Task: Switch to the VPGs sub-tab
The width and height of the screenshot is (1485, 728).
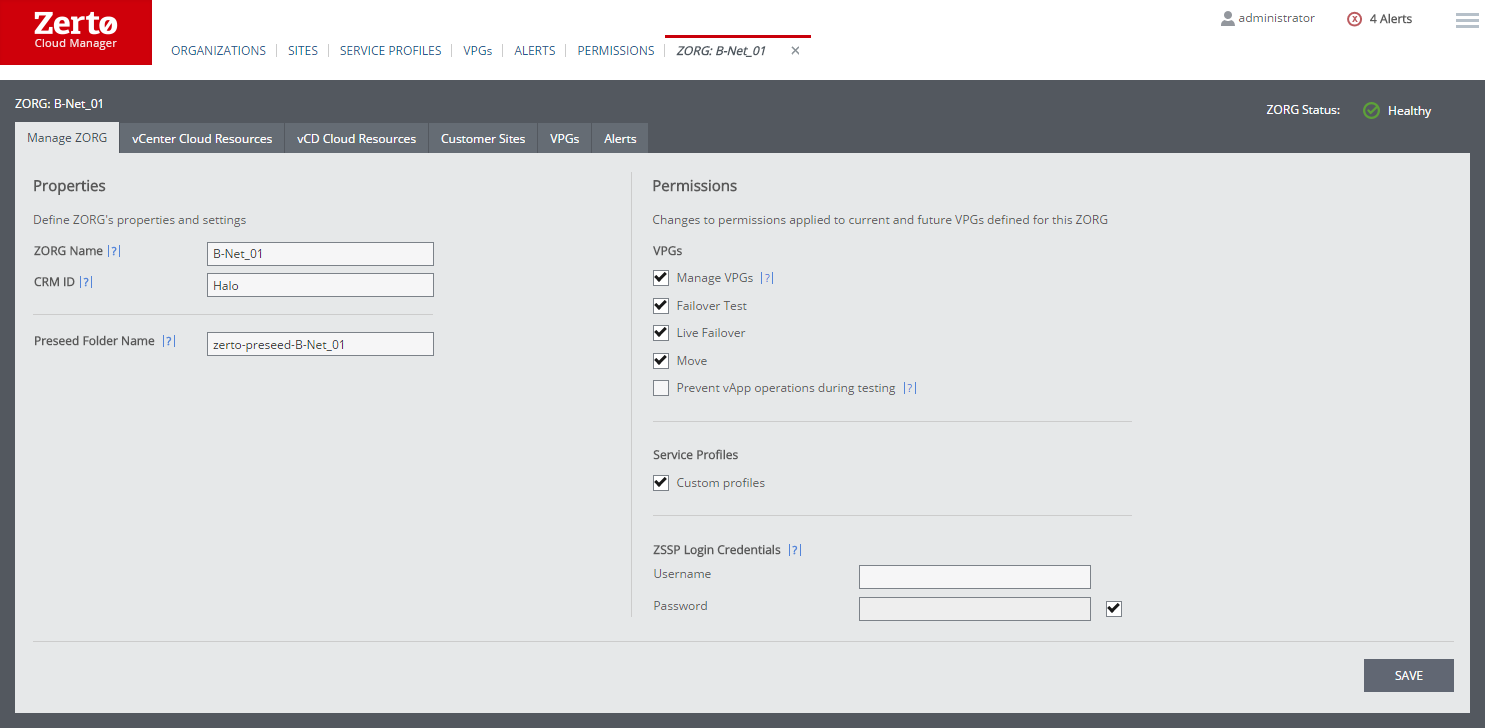Action: point(565,139)
